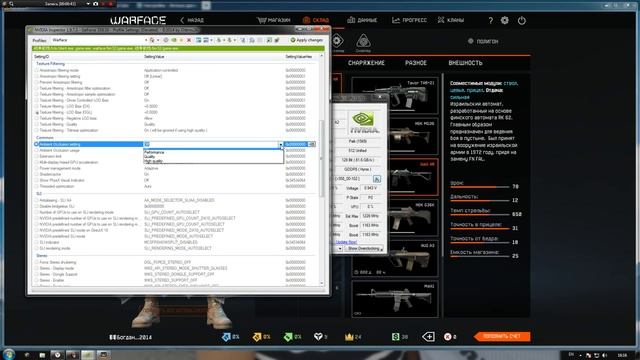Click the Полигон button

(x=483, y=41)
